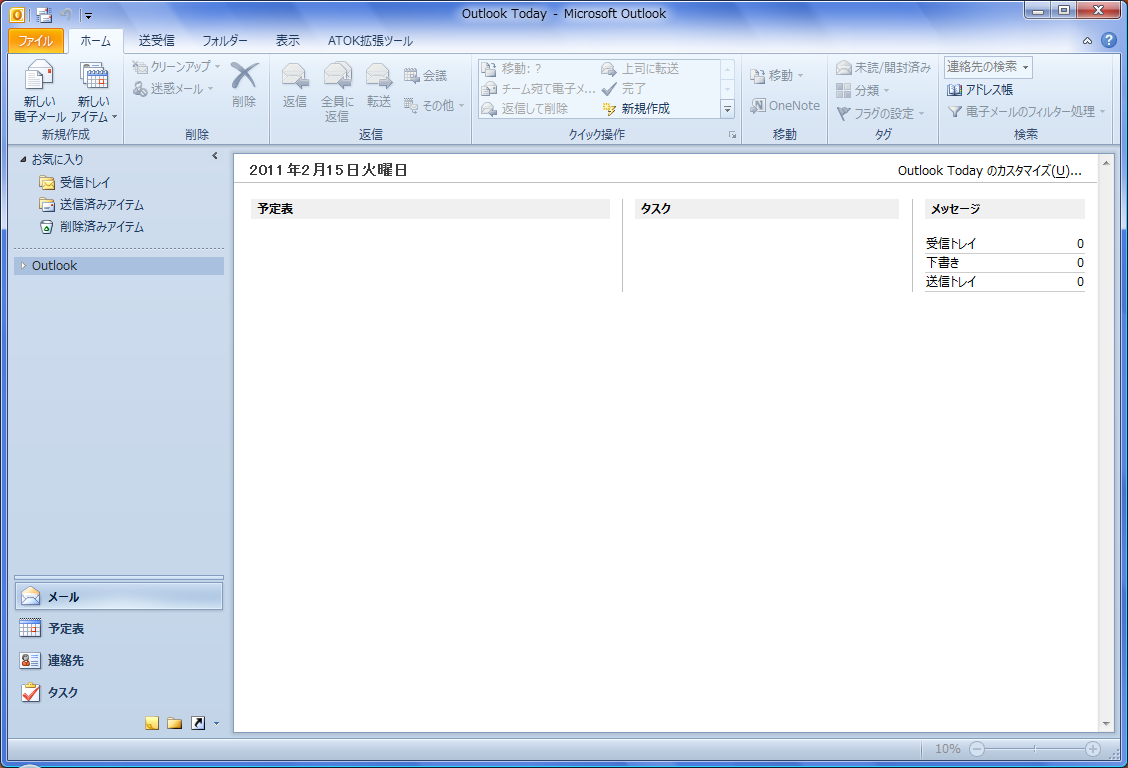Switch to the Send/Receive (送受信) tab
1128x768 pixels.
click(x=156, y=41)
